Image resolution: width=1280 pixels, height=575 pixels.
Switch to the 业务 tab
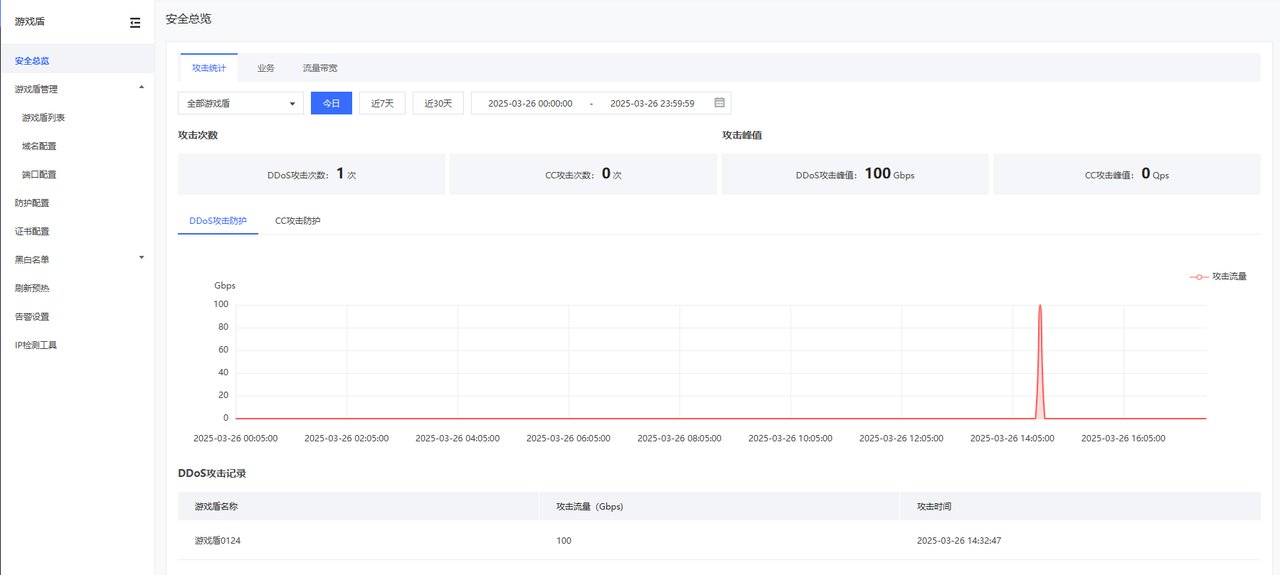(x=265, y=68)
